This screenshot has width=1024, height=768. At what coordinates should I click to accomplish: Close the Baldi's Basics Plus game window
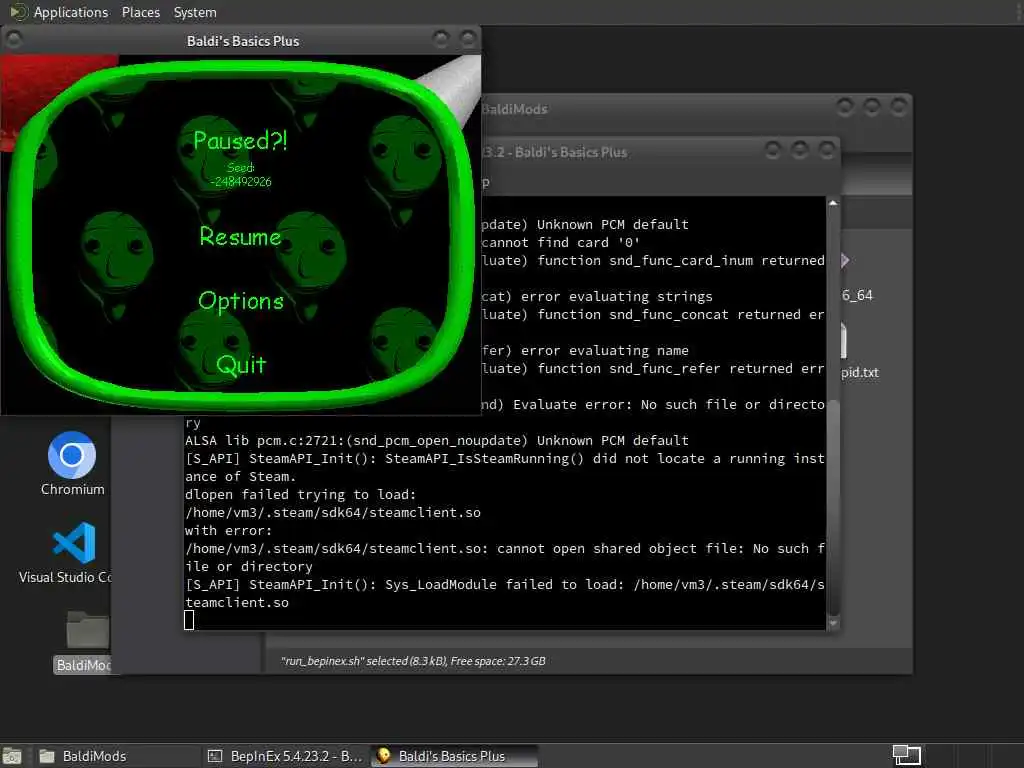(x=468, y=40)
